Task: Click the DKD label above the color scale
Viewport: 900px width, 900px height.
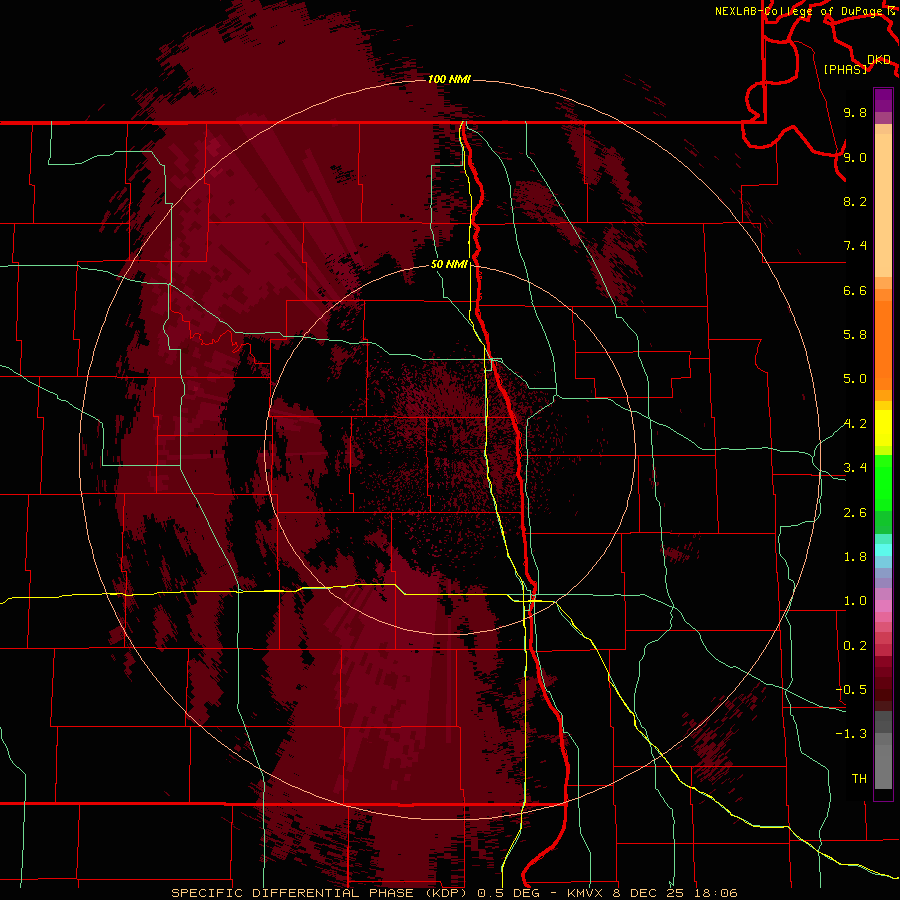Action: [x=879, y=60]
